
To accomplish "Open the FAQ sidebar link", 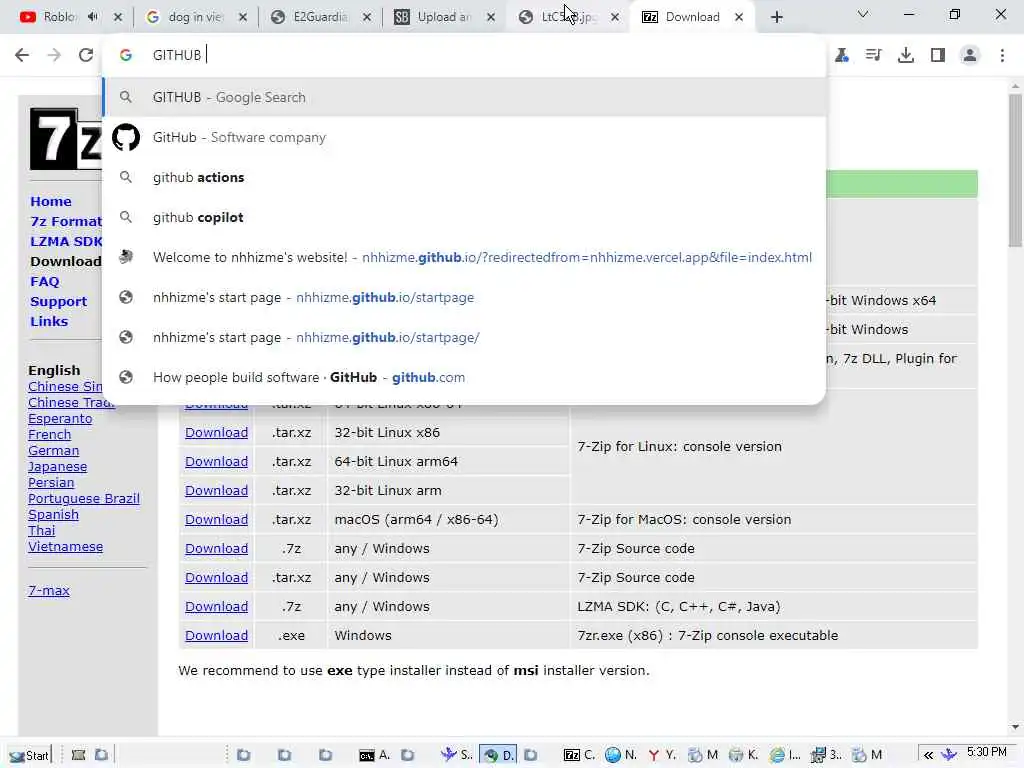I will (x=44, y=281).
